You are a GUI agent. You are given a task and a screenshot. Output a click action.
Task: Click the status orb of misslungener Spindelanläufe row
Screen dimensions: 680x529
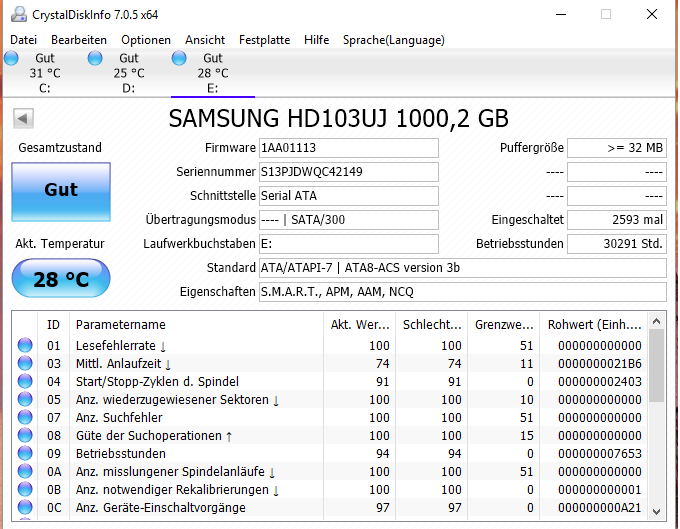click(x=25, y=471)
